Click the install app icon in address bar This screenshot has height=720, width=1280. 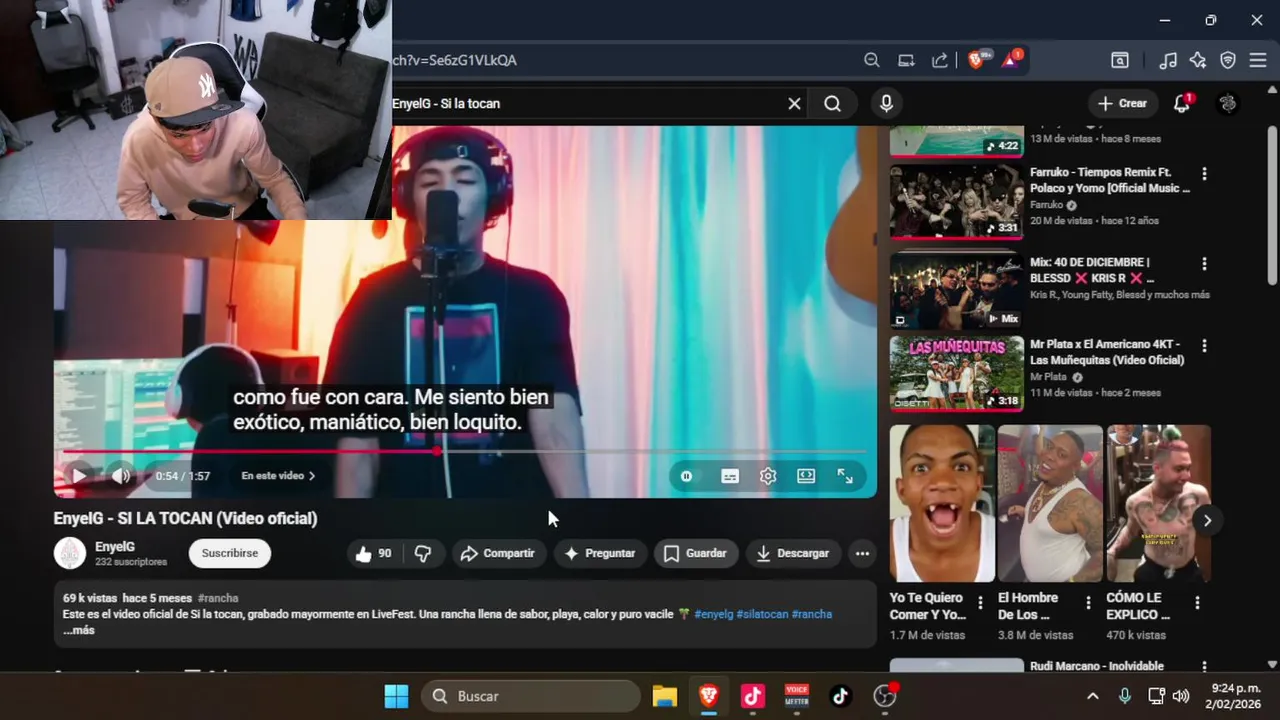[x=906, y=60]
